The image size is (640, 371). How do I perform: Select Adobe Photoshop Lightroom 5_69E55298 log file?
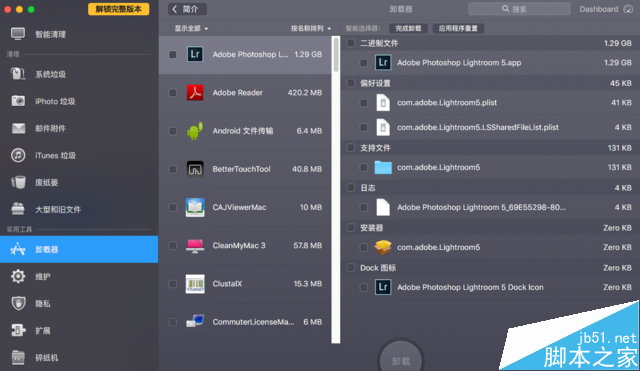tap(481, 207)
